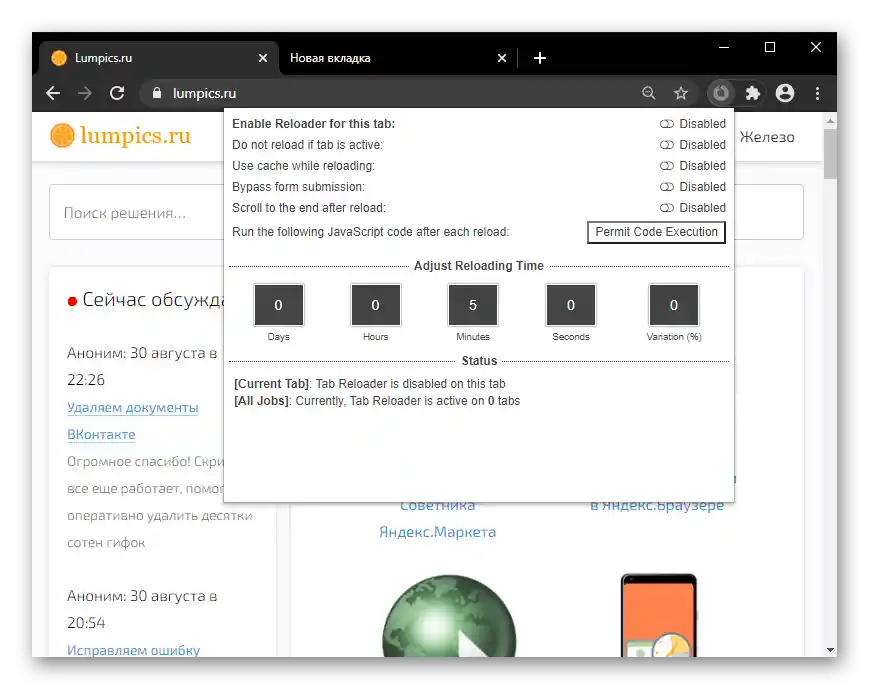Open the Яндекс.Маркета article link
The width and height of the screenshot is (869, 689).
pyautogui.click(x=437, y=532)
